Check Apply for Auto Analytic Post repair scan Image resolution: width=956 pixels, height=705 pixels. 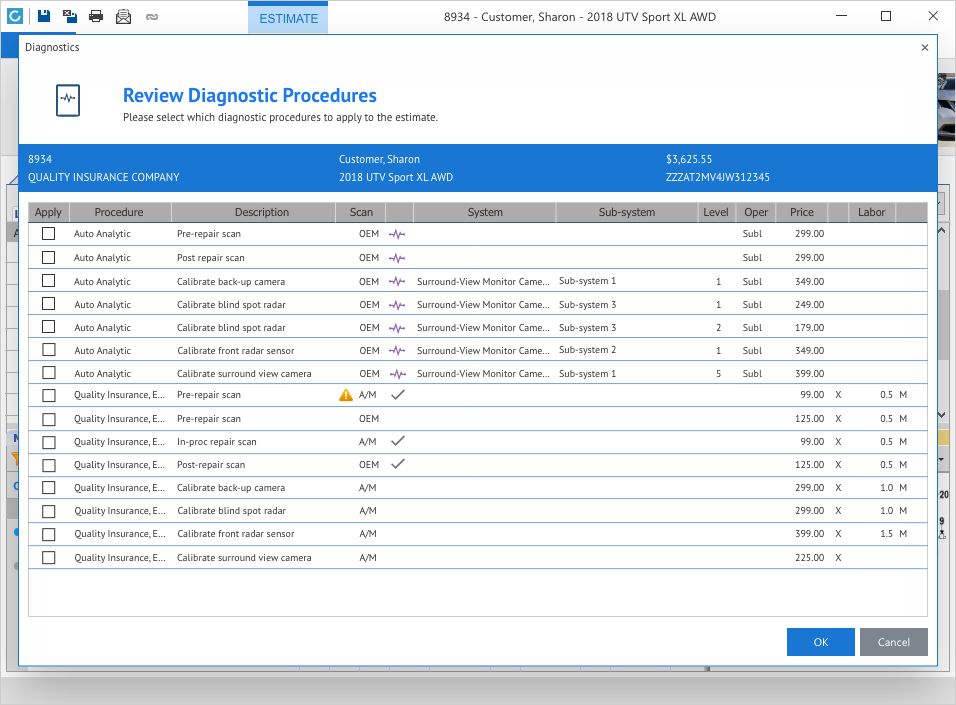[49, 257]
